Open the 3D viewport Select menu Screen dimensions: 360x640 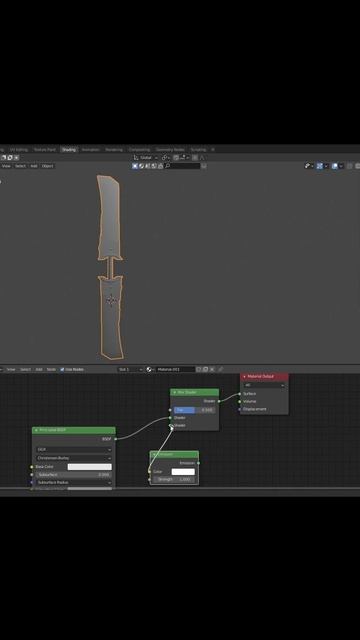pyautogui.click(x=20, y=166)
